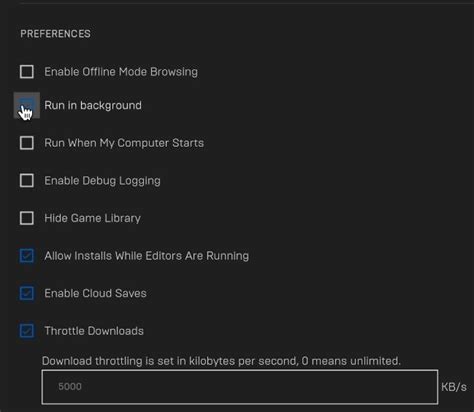Tick the Enable Offline Mode Browsing checkbox
474x412 pixels.
coord(27,72)
